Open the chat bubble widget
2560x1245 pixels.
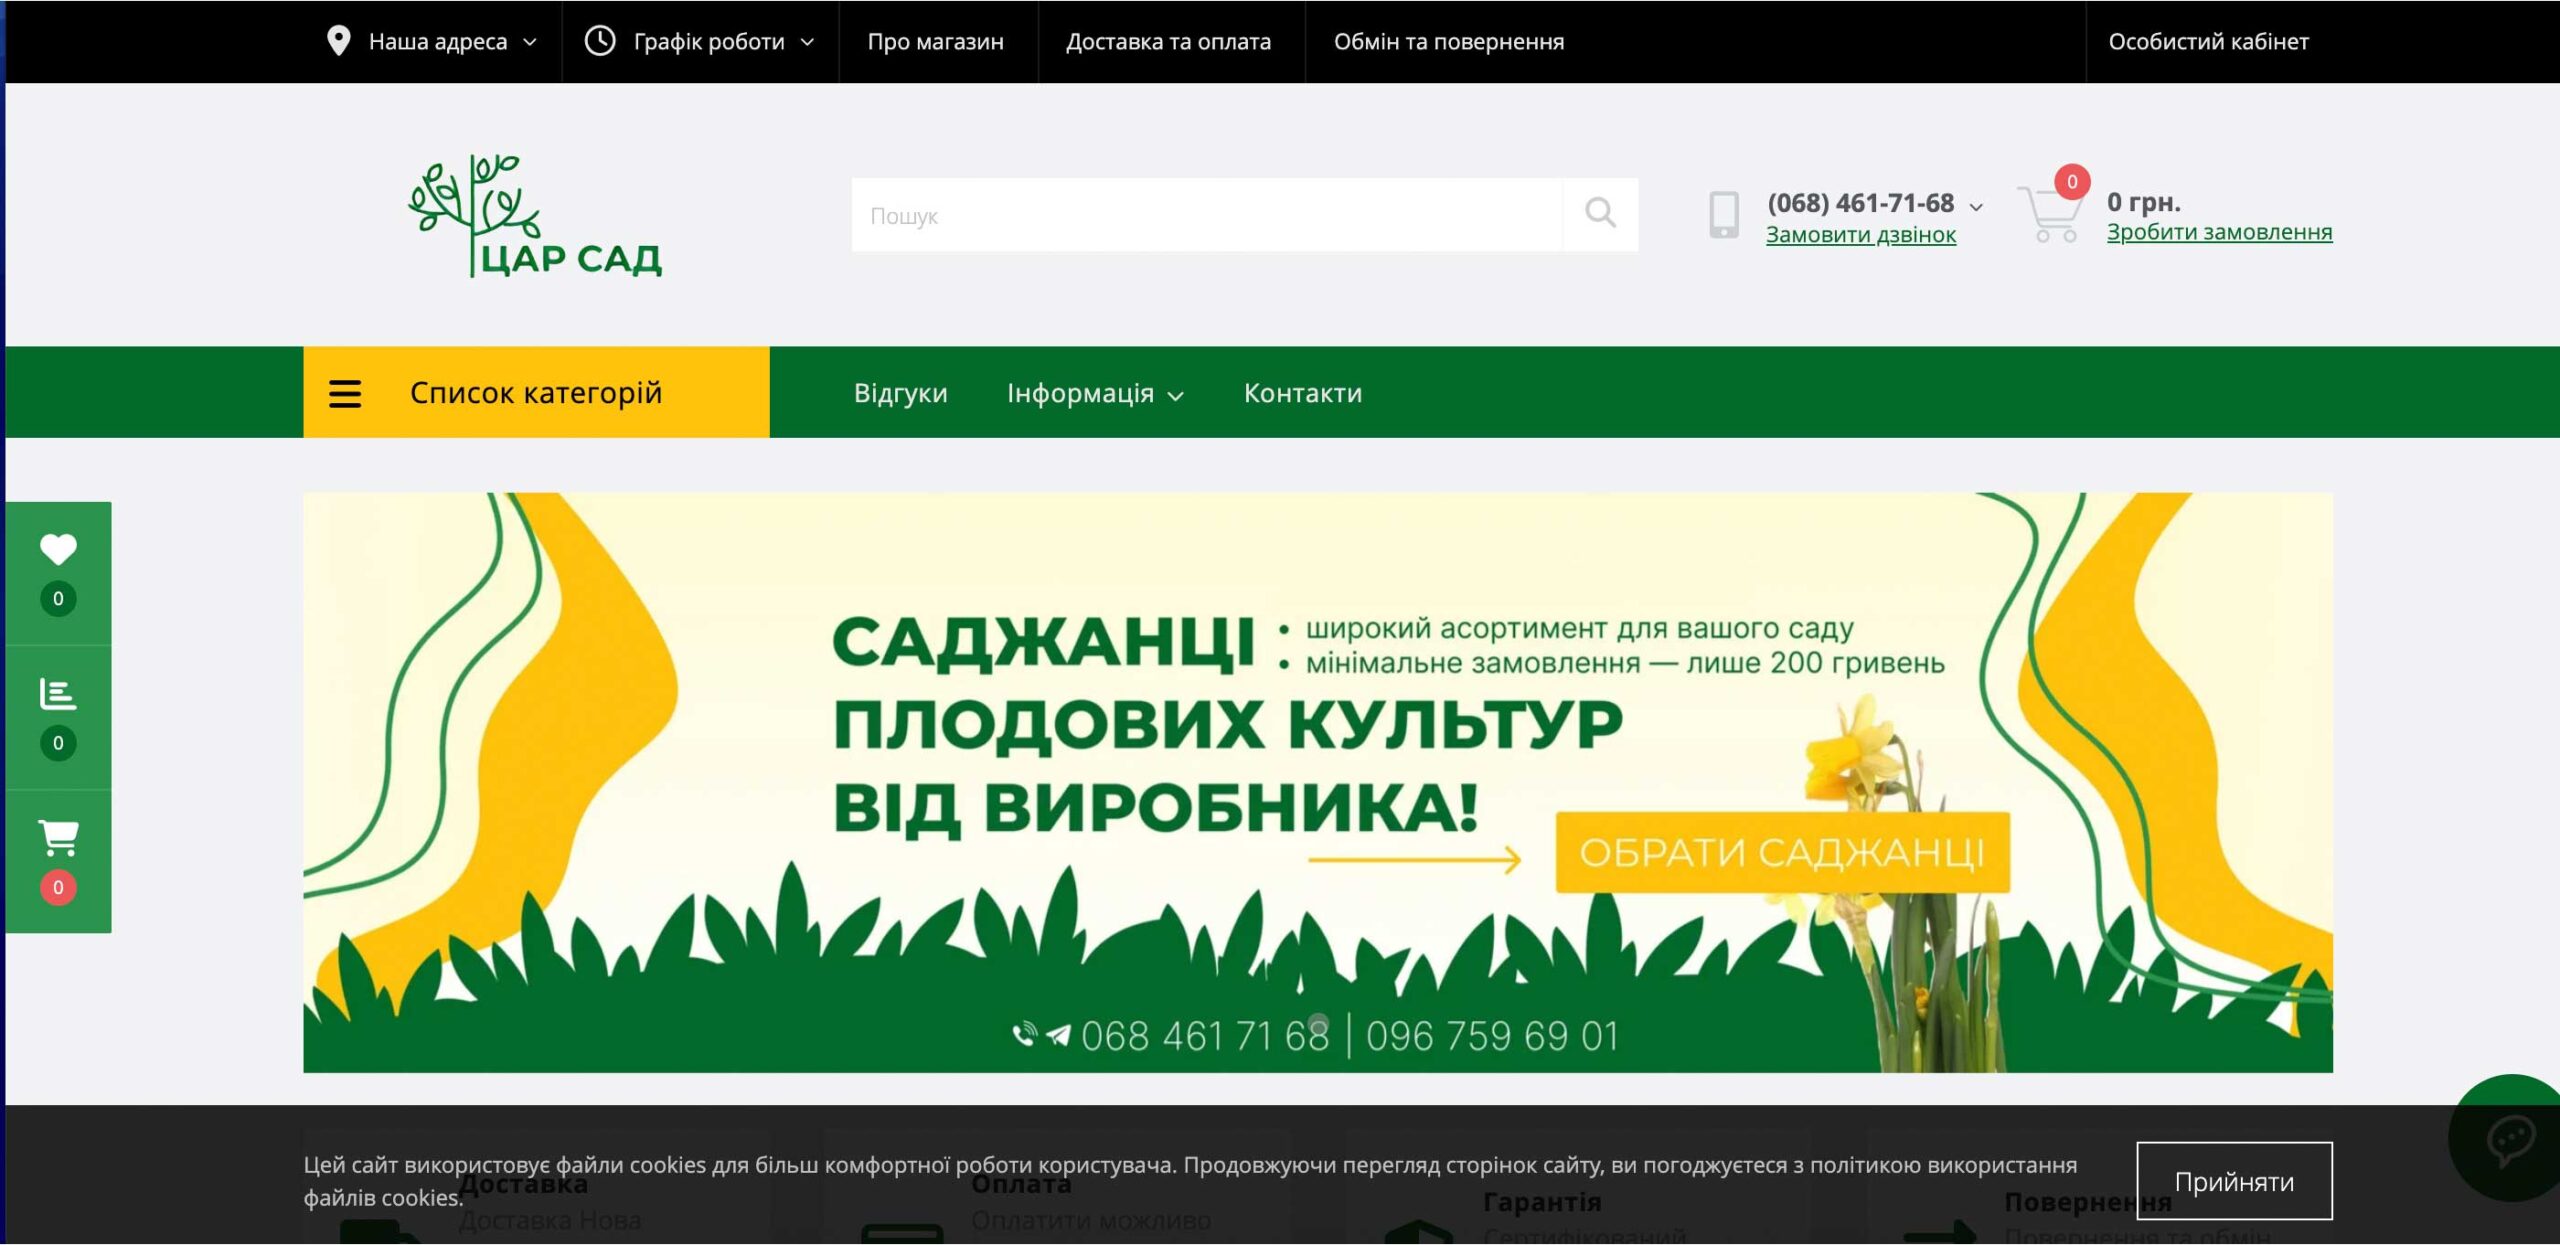(x=2510, y=1138)
